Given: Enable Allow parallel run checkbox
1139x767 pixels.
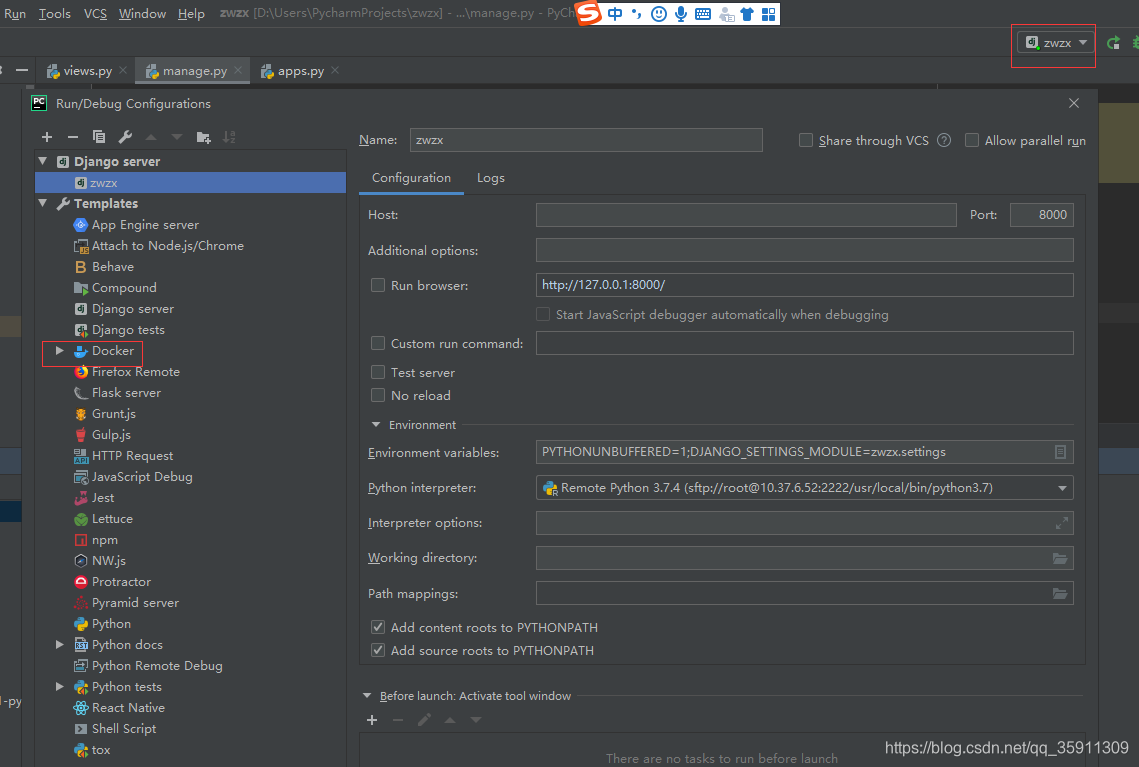Looking at the screenshot, I should tap(971, 140).
